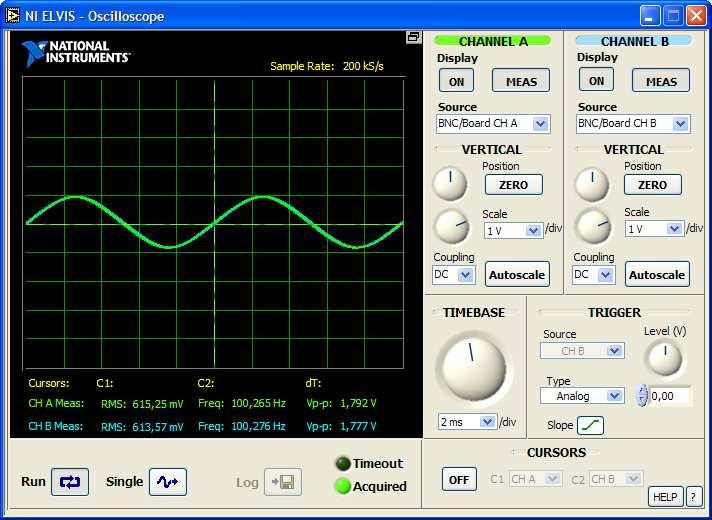This screenshot has height=520, width=712.
Task: Click the Trigger Level knob
Action: pos(665,359)
